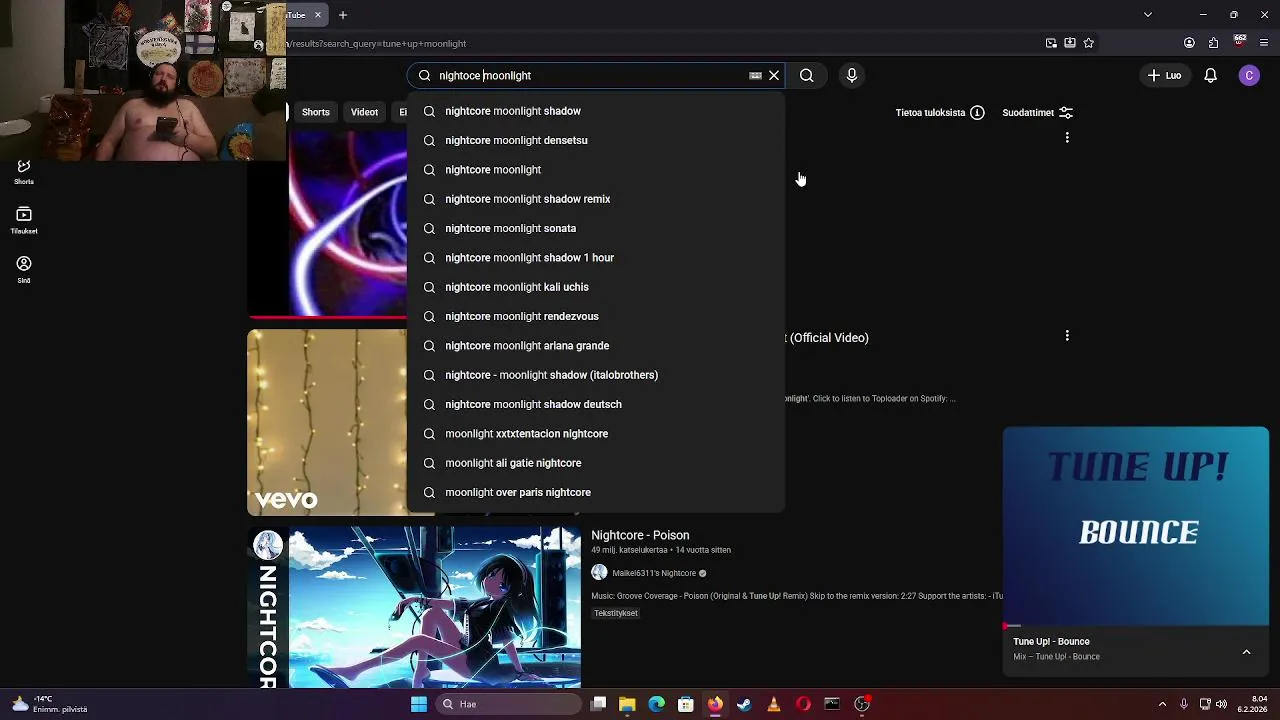Open the Windows Start menu
The image size is (1280, 720).
419,704
